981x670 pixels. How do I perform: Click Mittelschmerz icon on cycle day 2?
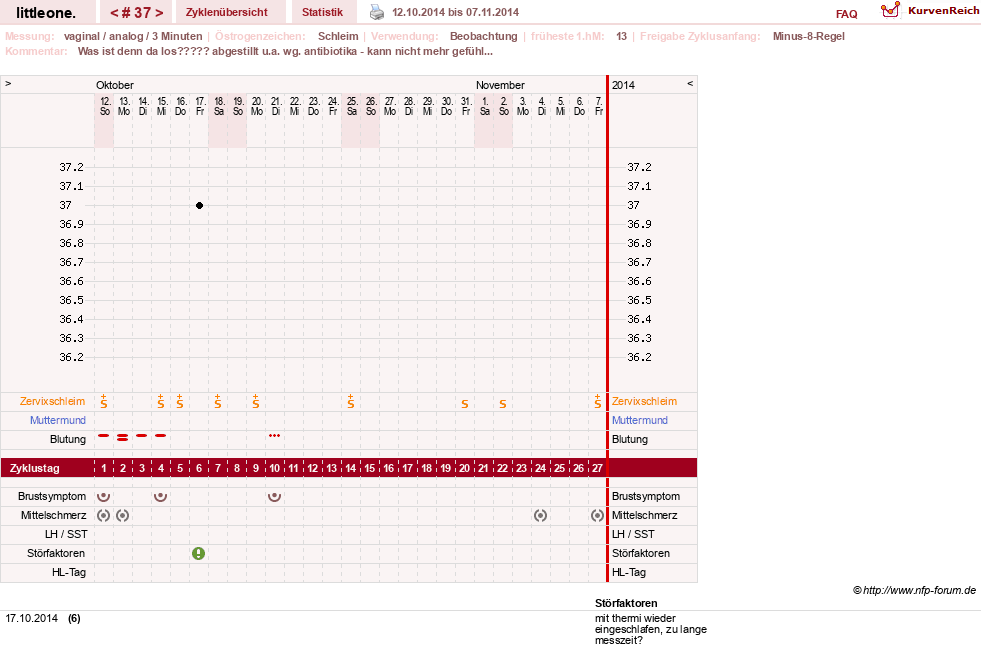point(123,515)
